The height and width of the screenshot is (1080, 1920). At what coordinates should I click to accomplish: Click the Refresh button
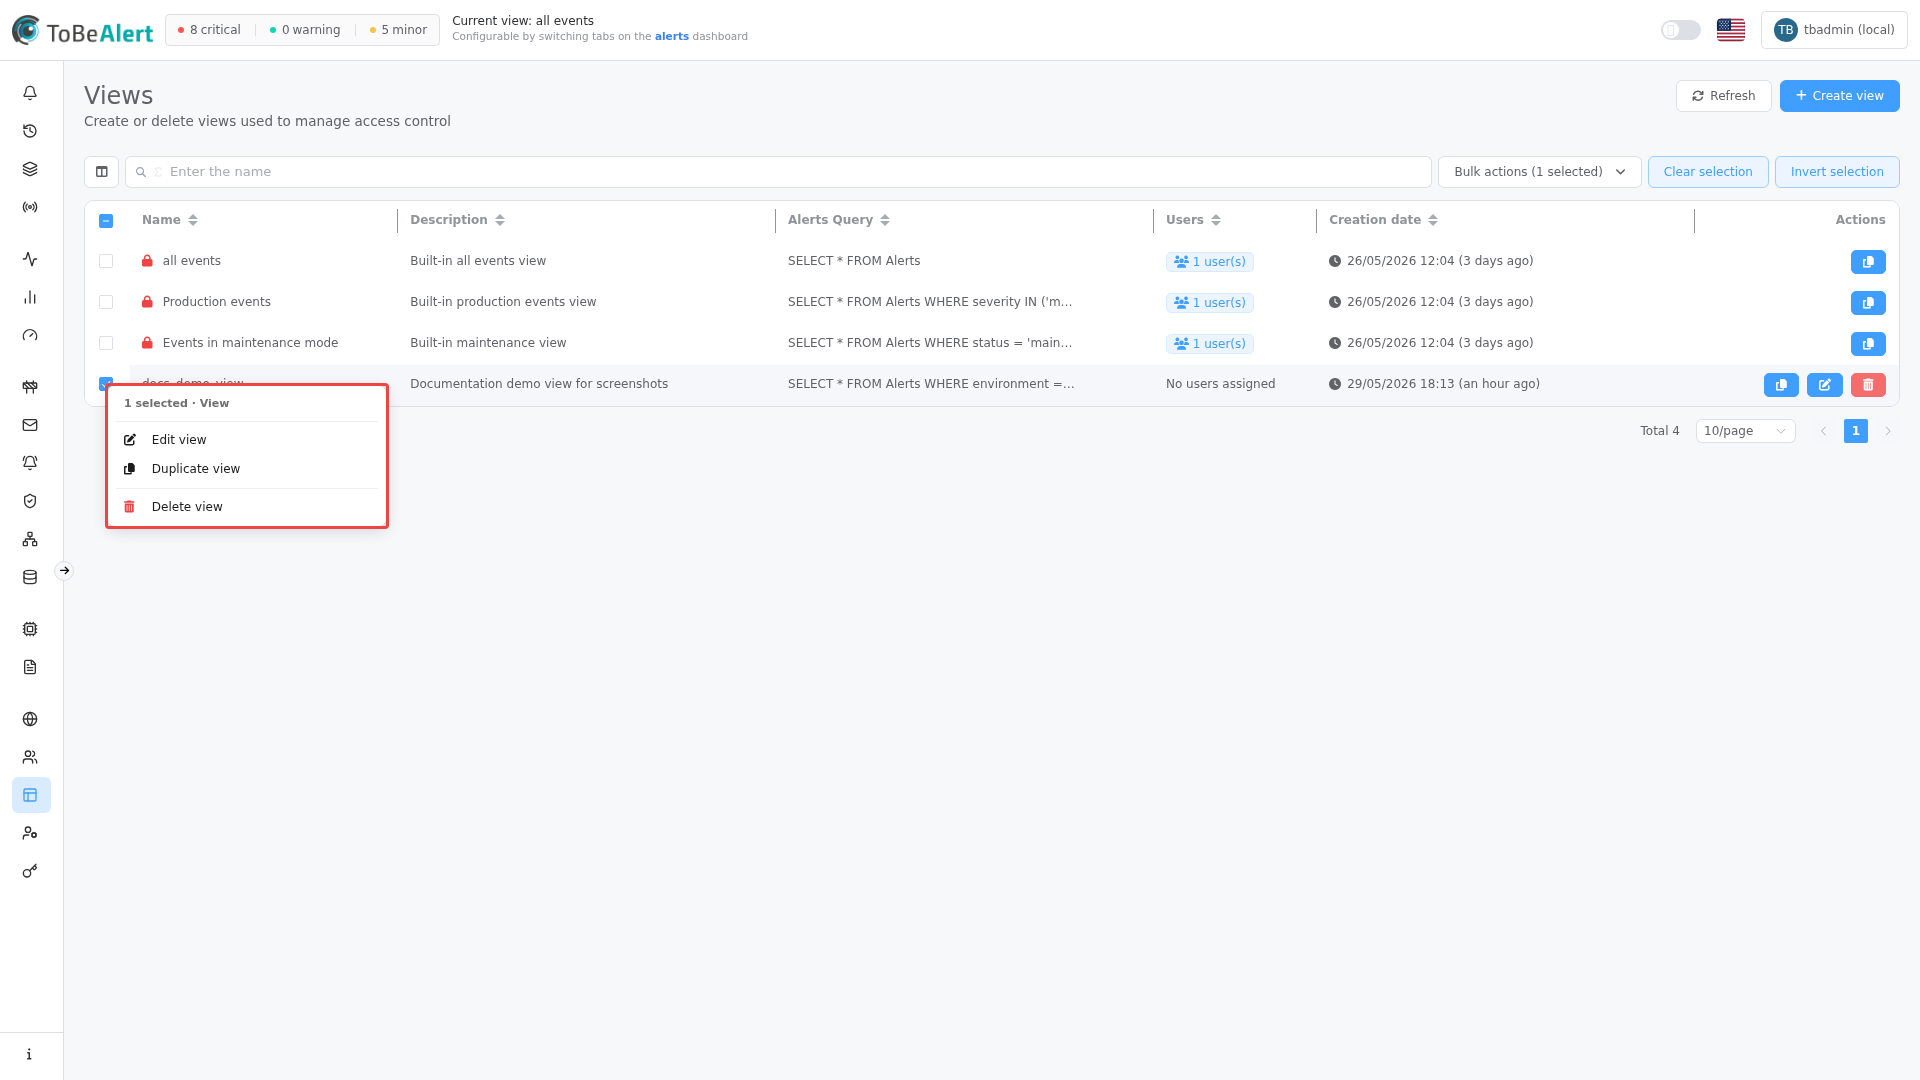coord(1724,96)
